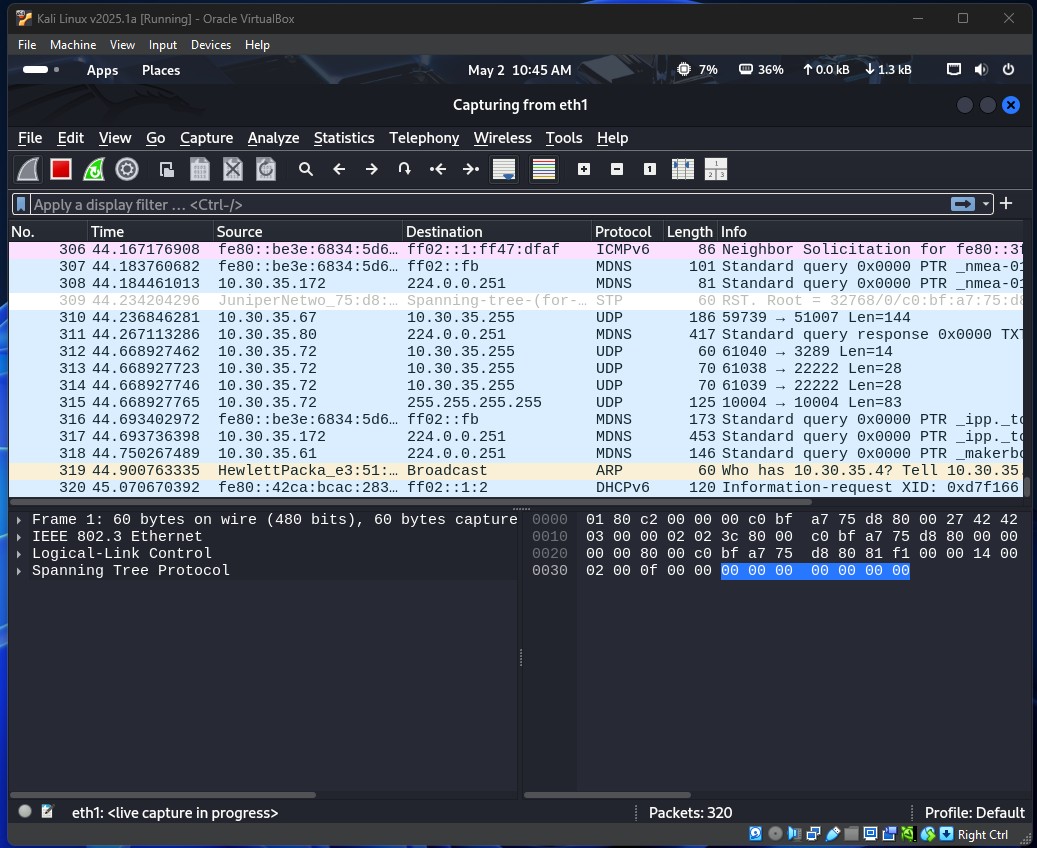Reload the capture file from the toolbar
Screen dimensions: 1037x848
(266, 170)
